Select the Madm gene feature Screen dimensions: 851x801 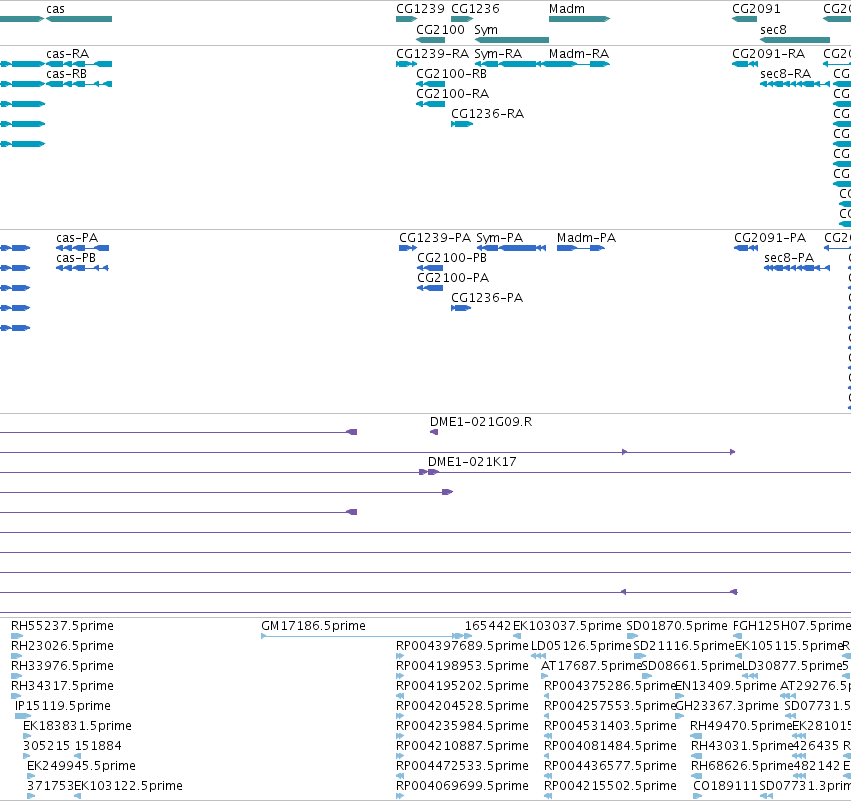[x=580, y=19]
